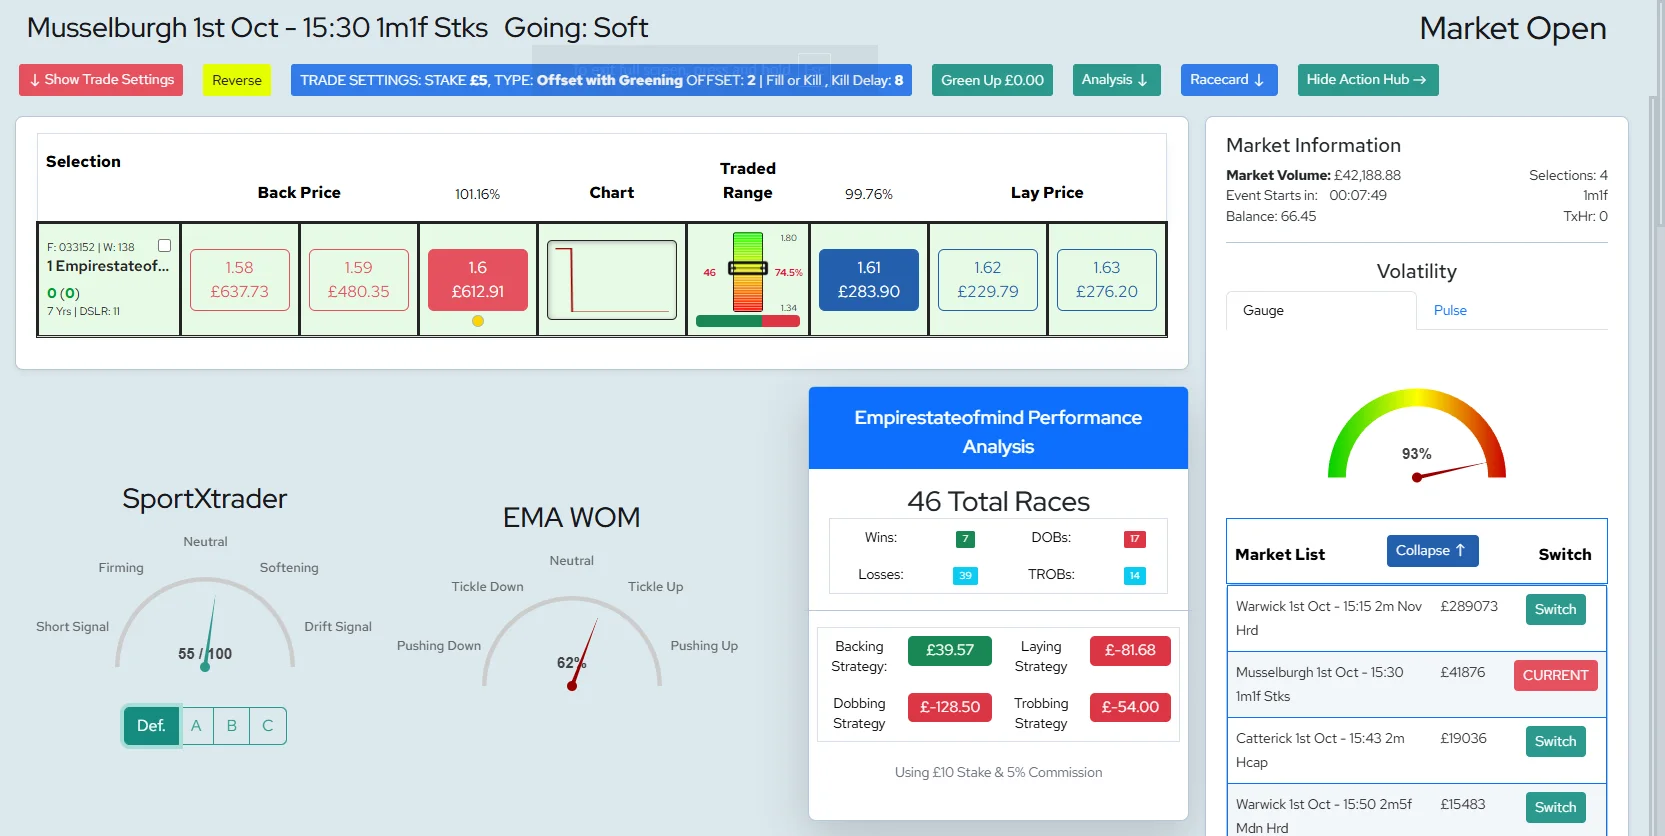This screenshot has height=836, width=1665.
Task: Switch to Catterick 15:43 2m Hcap market
Action: [x=1555, y=741]
